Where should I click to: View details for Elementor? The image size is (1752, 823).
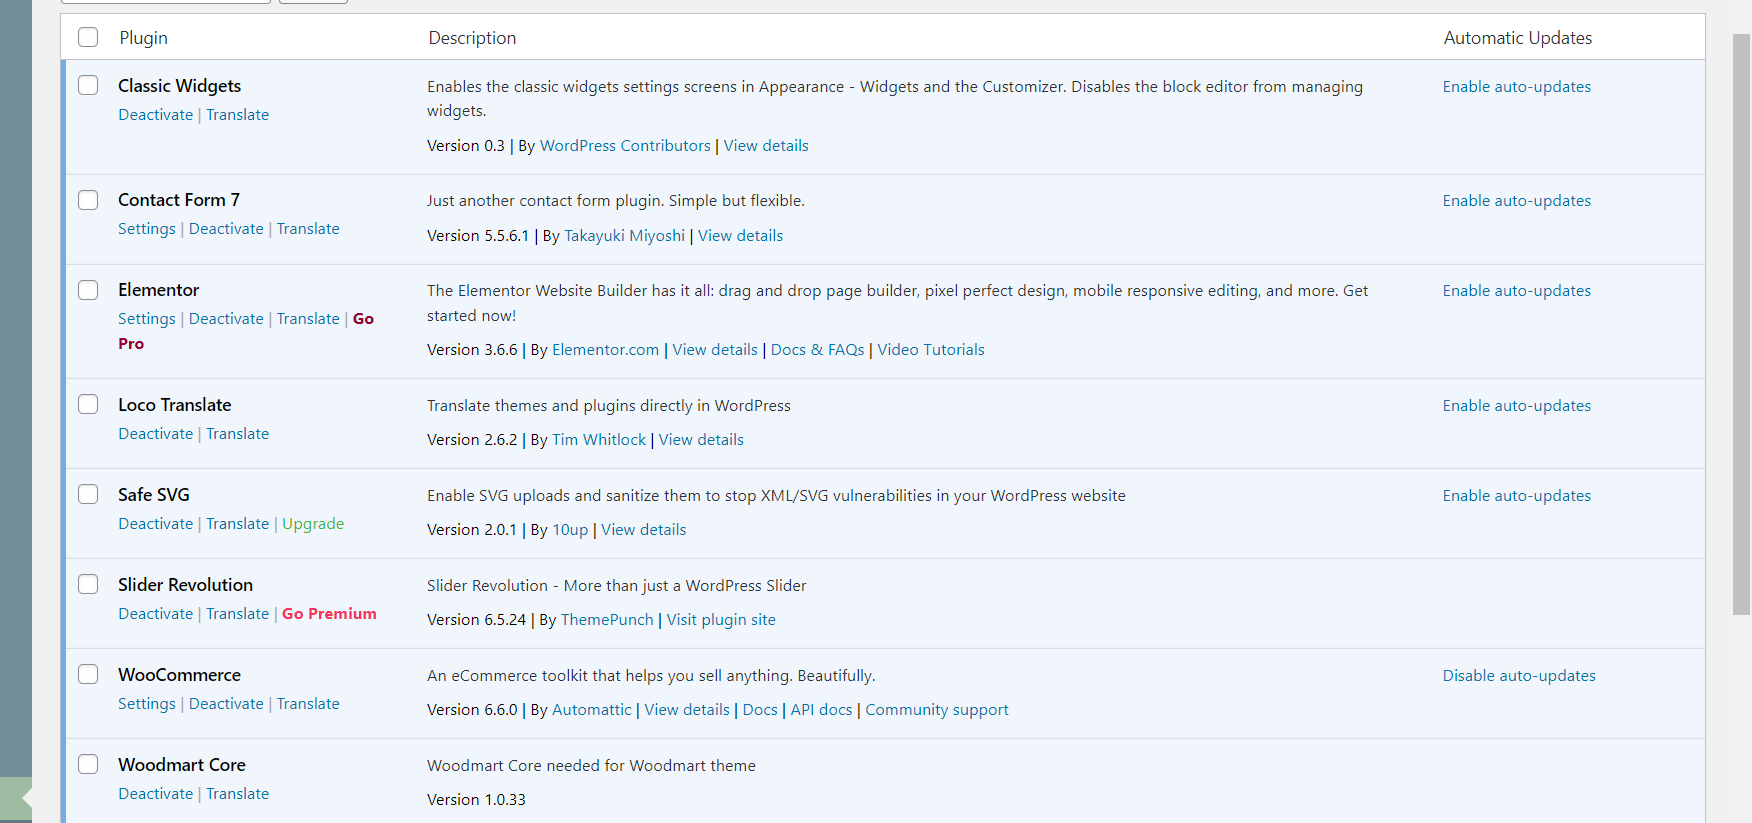pyautogui.click(x=715, y=350)
